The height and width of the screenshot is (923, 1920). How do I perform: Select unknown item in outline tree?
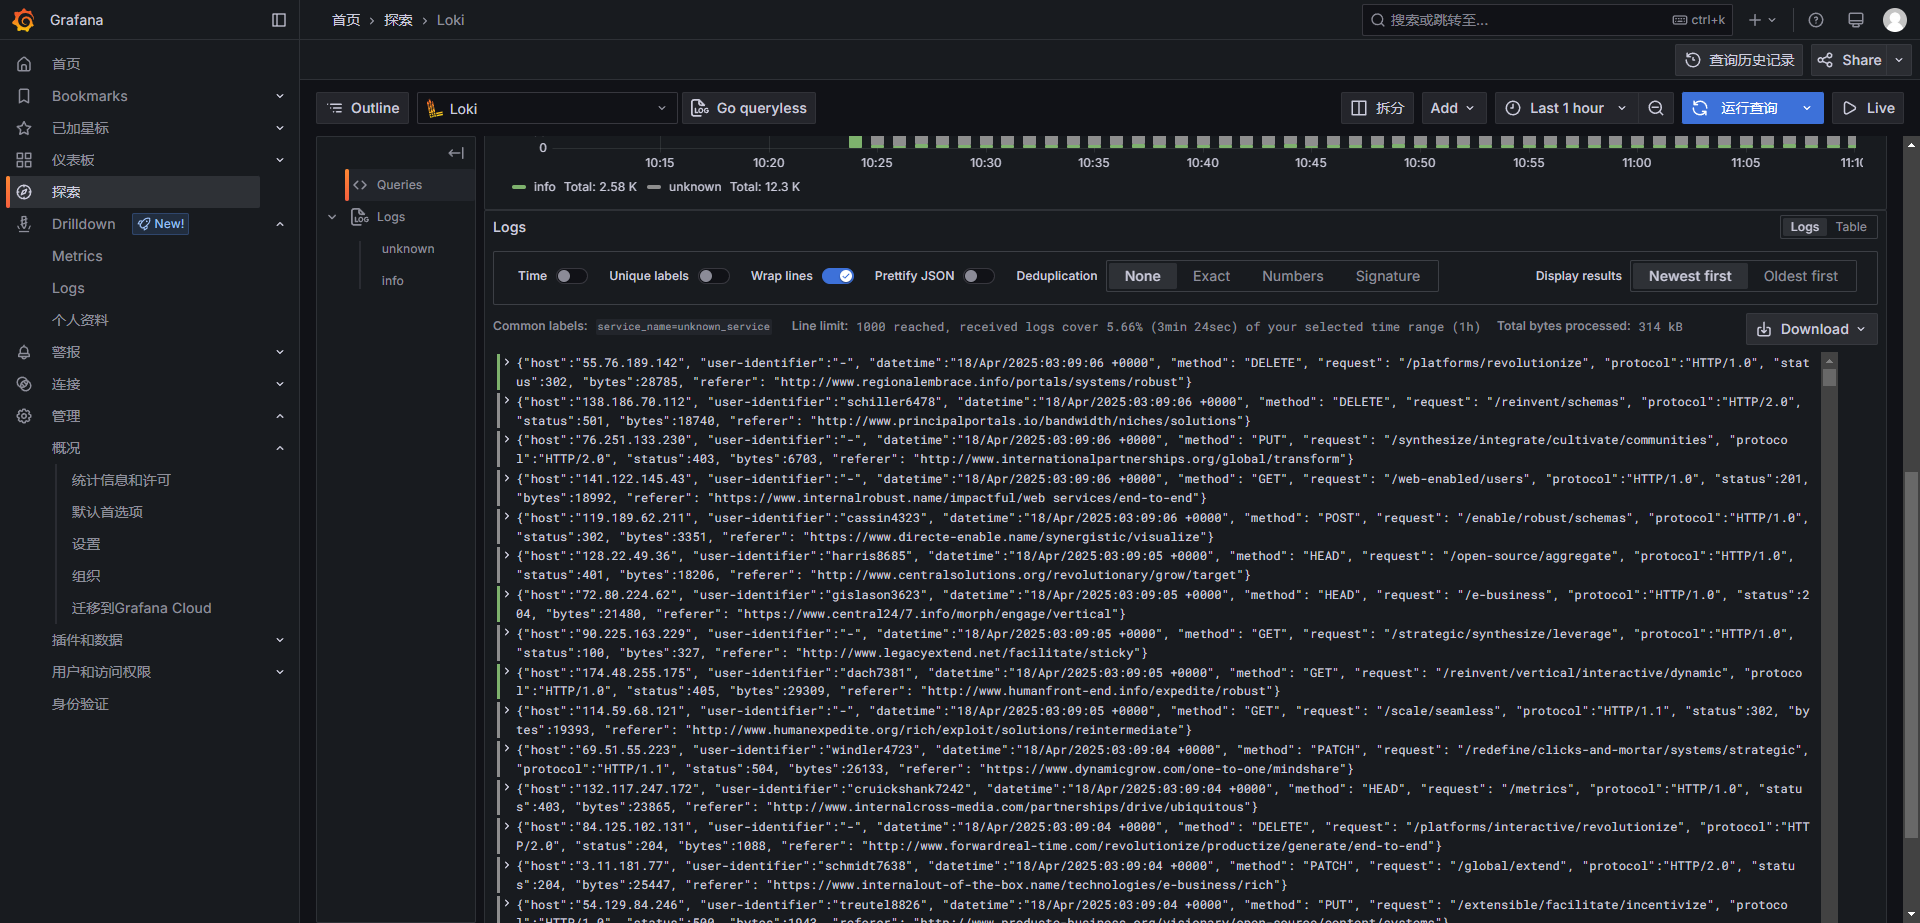pyautogui.click(x=408, y=249)
